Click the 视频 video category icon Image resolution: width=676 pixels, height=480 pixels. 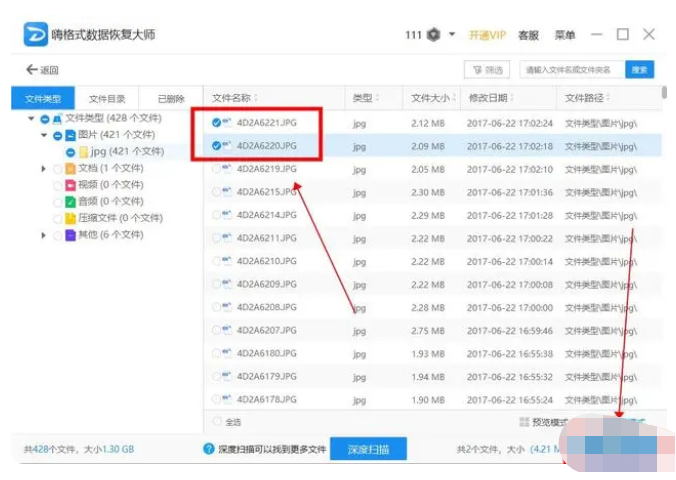(70, 185)
